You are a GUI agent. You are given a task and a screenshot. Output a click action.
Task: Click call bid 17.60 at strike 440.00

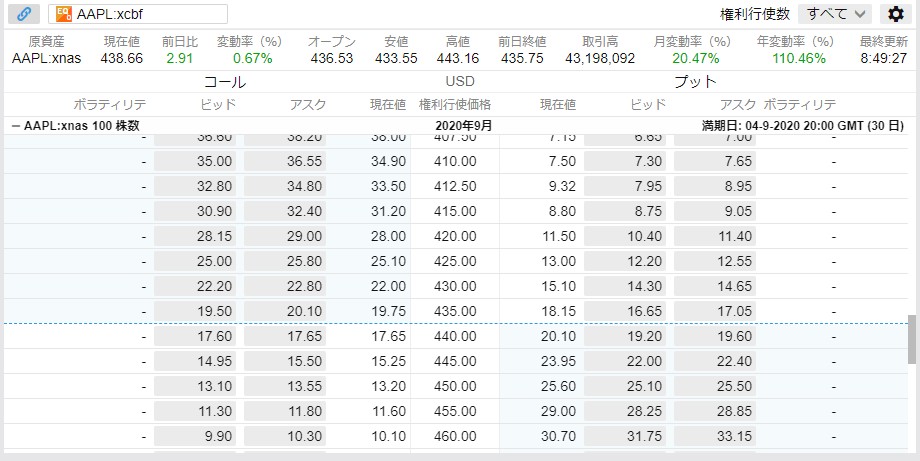point(195,337)
